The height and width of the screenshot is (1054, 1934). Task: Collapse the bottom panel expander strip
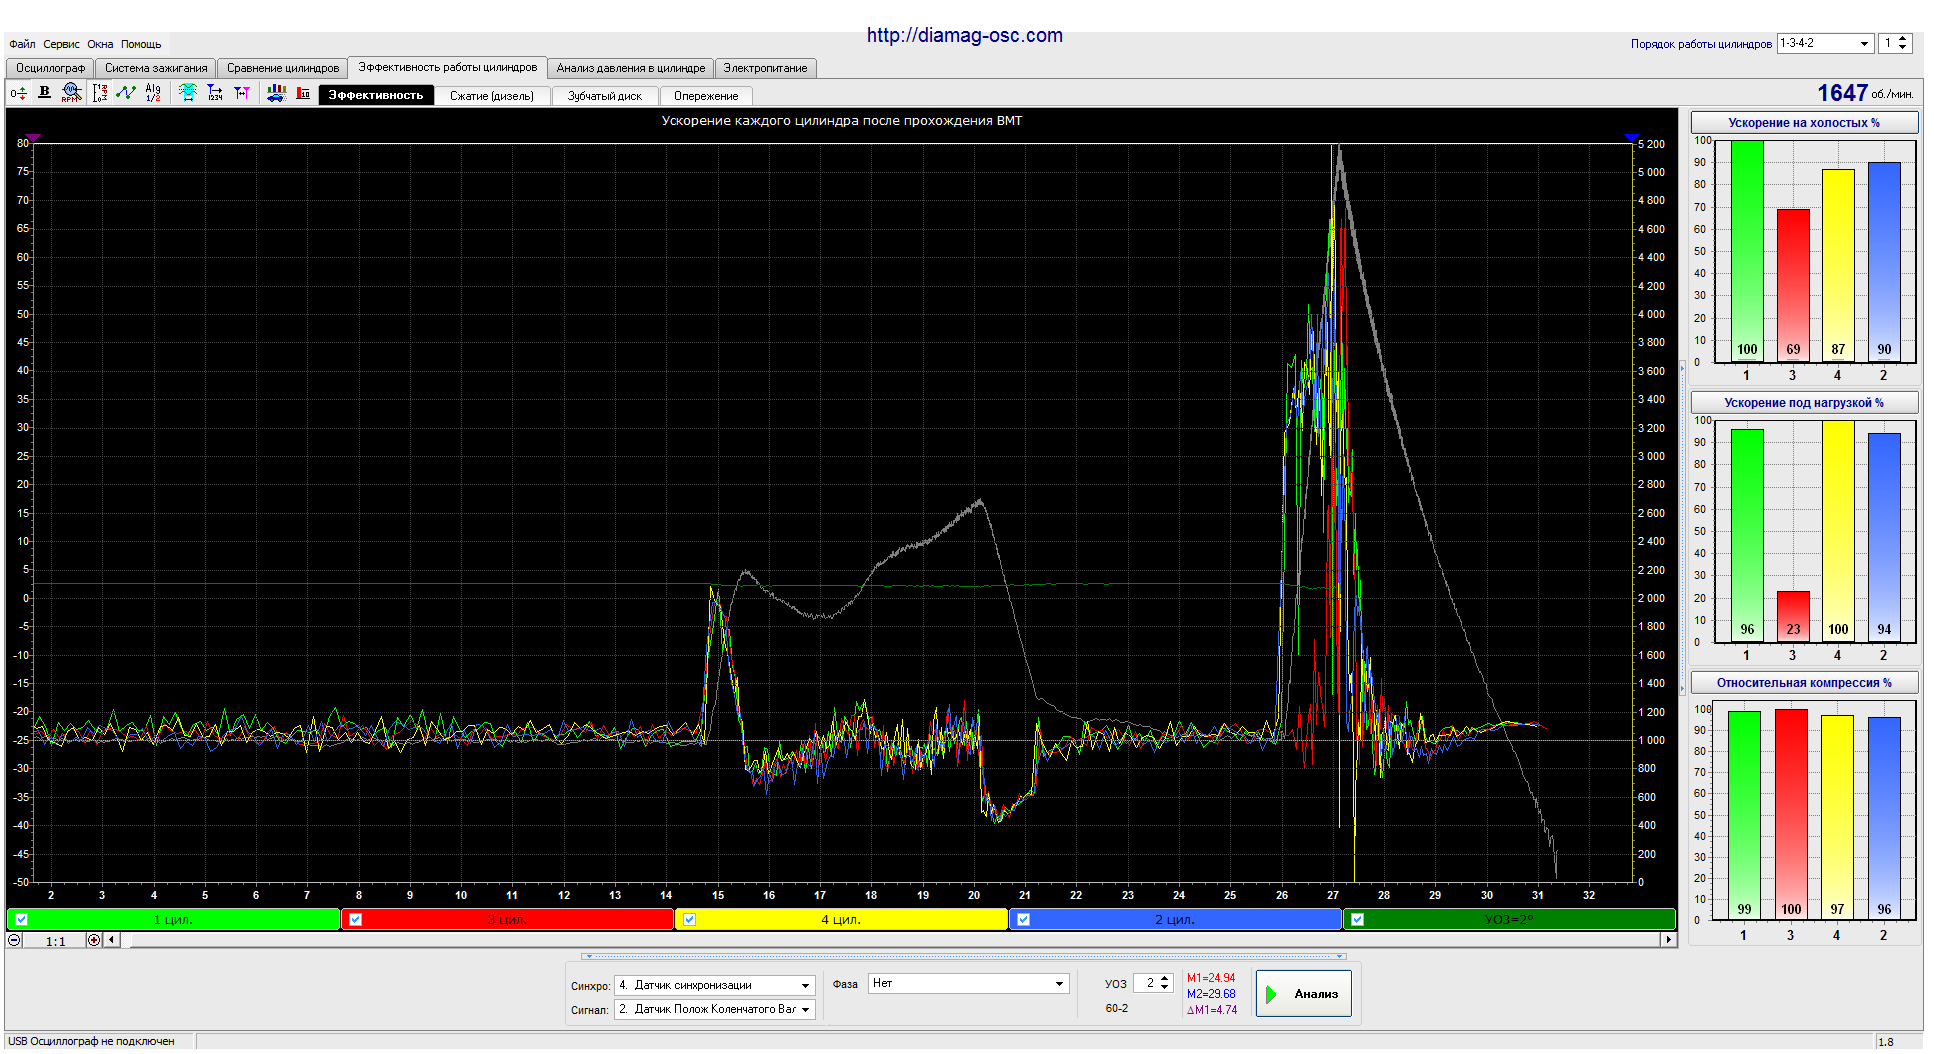tap(964, 957)
